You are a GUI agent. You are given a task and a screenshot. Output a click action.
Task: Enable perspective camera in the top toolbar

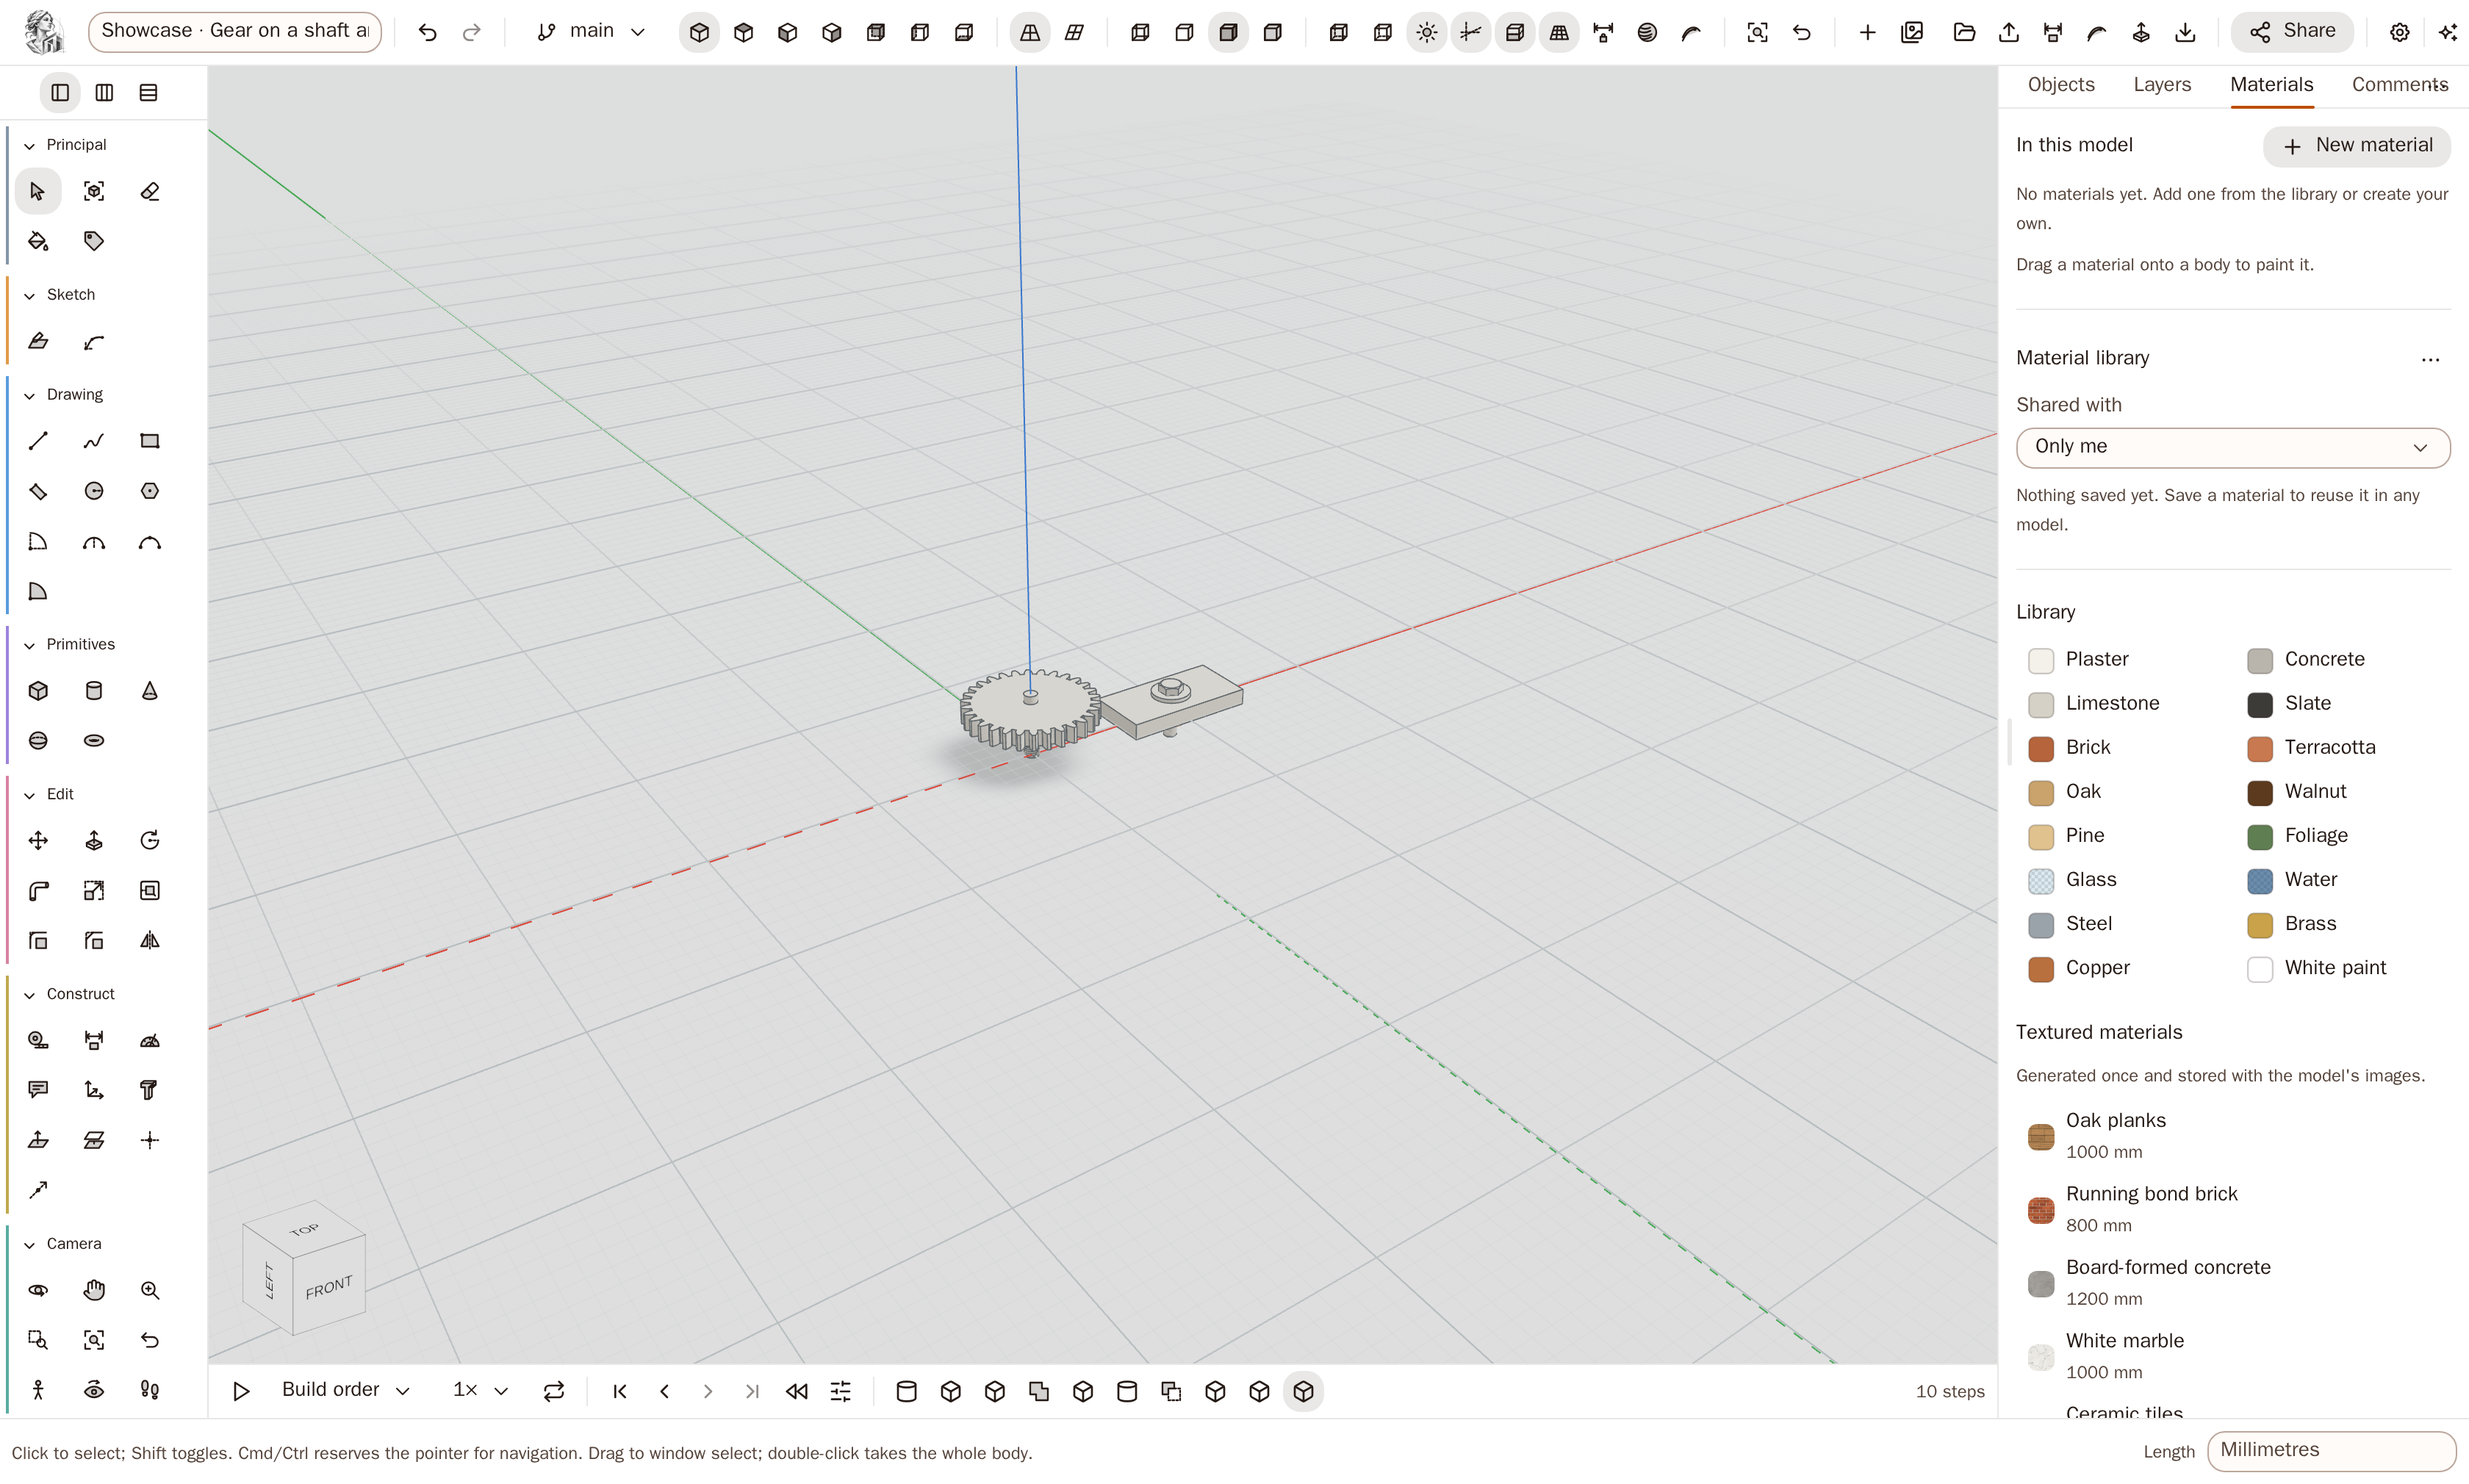coord(1030,33)
